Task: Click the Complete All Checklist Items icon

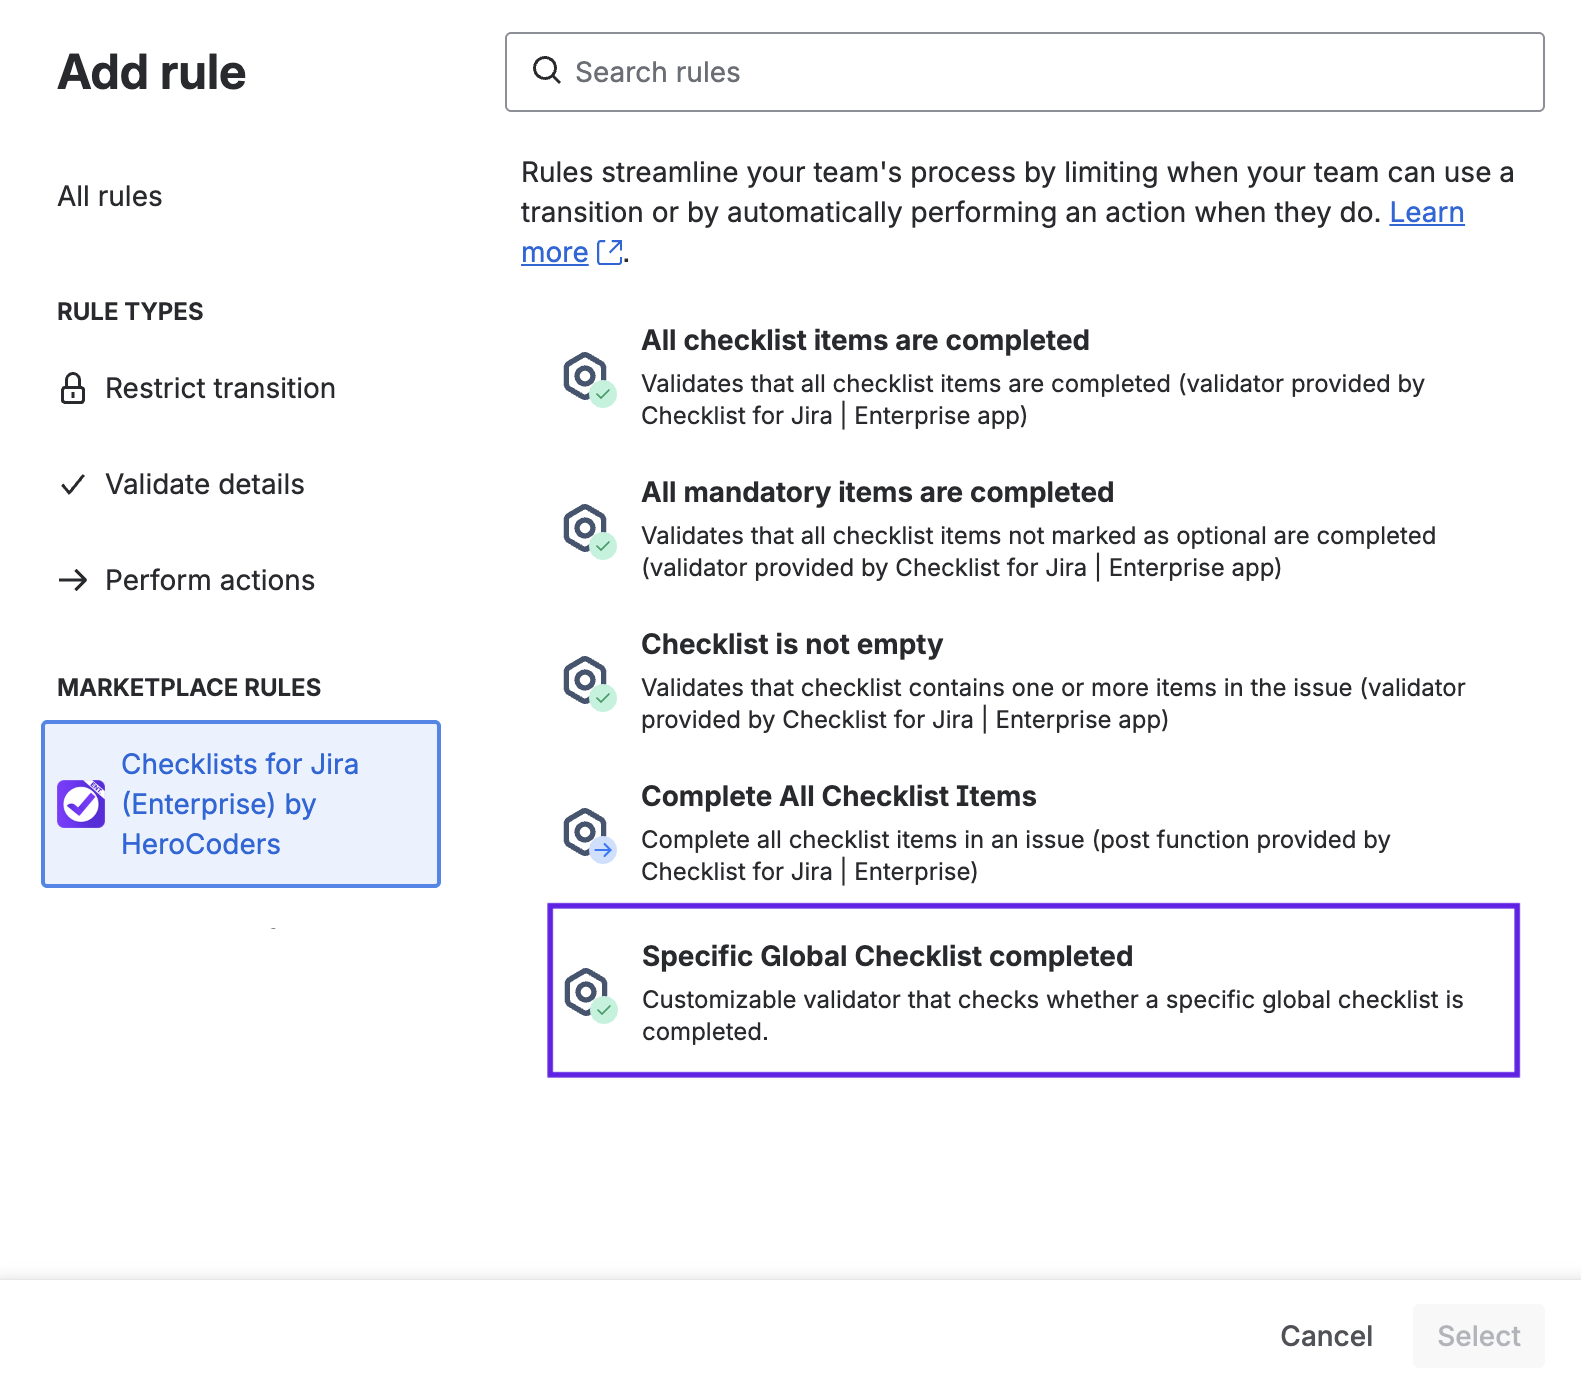Action: (588, 835)
